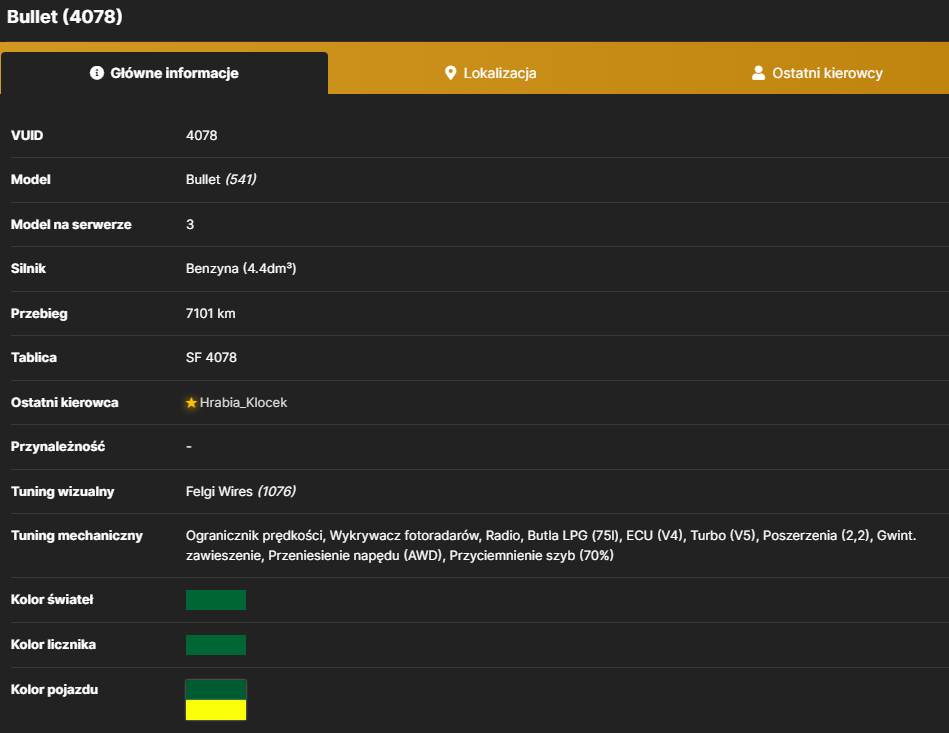
Task: Open the Hrabia_Klocek driver profile link
Action: click(x=243, y=403)
